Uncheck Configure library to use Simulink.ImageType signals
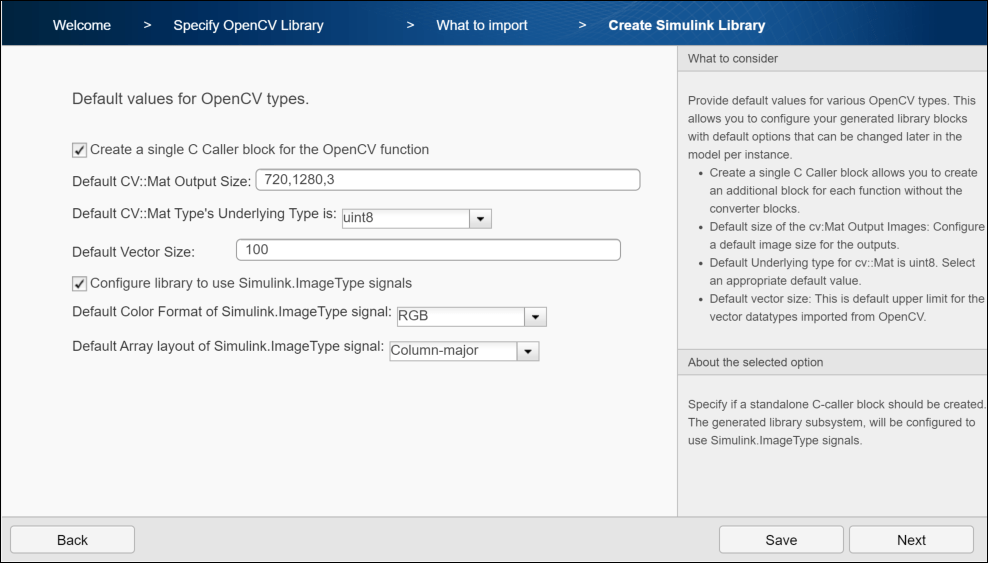This screenshot has height=563, width=988. point(80,284)
